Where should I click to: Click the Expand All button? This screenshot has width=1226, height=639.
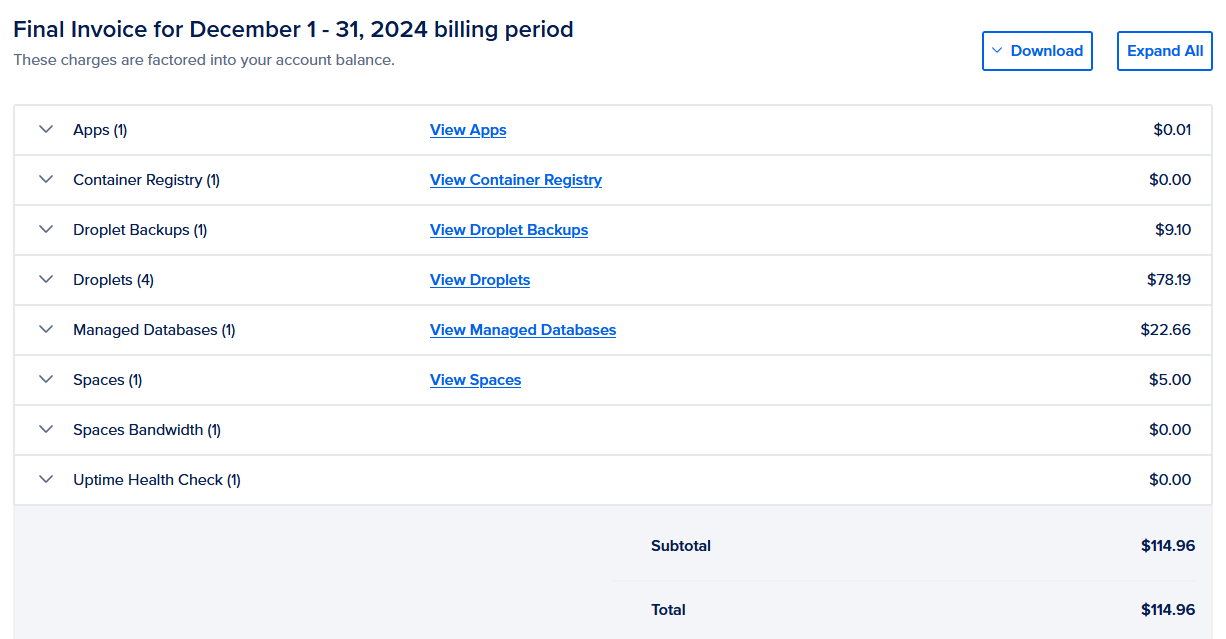pos(1164,51)
